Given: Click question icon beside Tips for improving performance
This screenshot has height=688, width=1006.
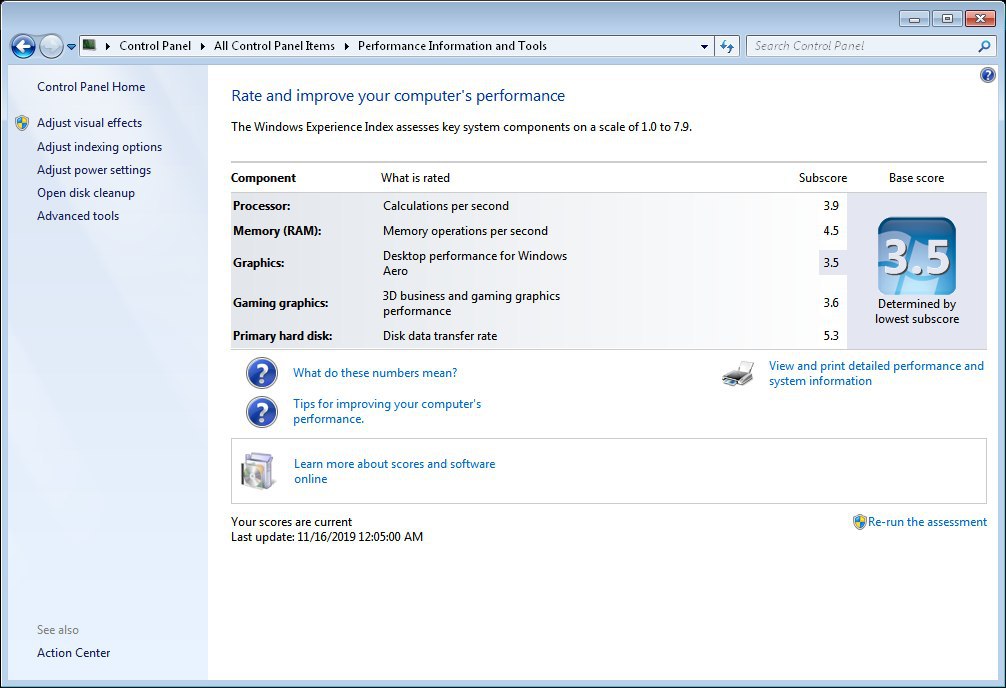Looking at the screenshot, I should [262, 412].
